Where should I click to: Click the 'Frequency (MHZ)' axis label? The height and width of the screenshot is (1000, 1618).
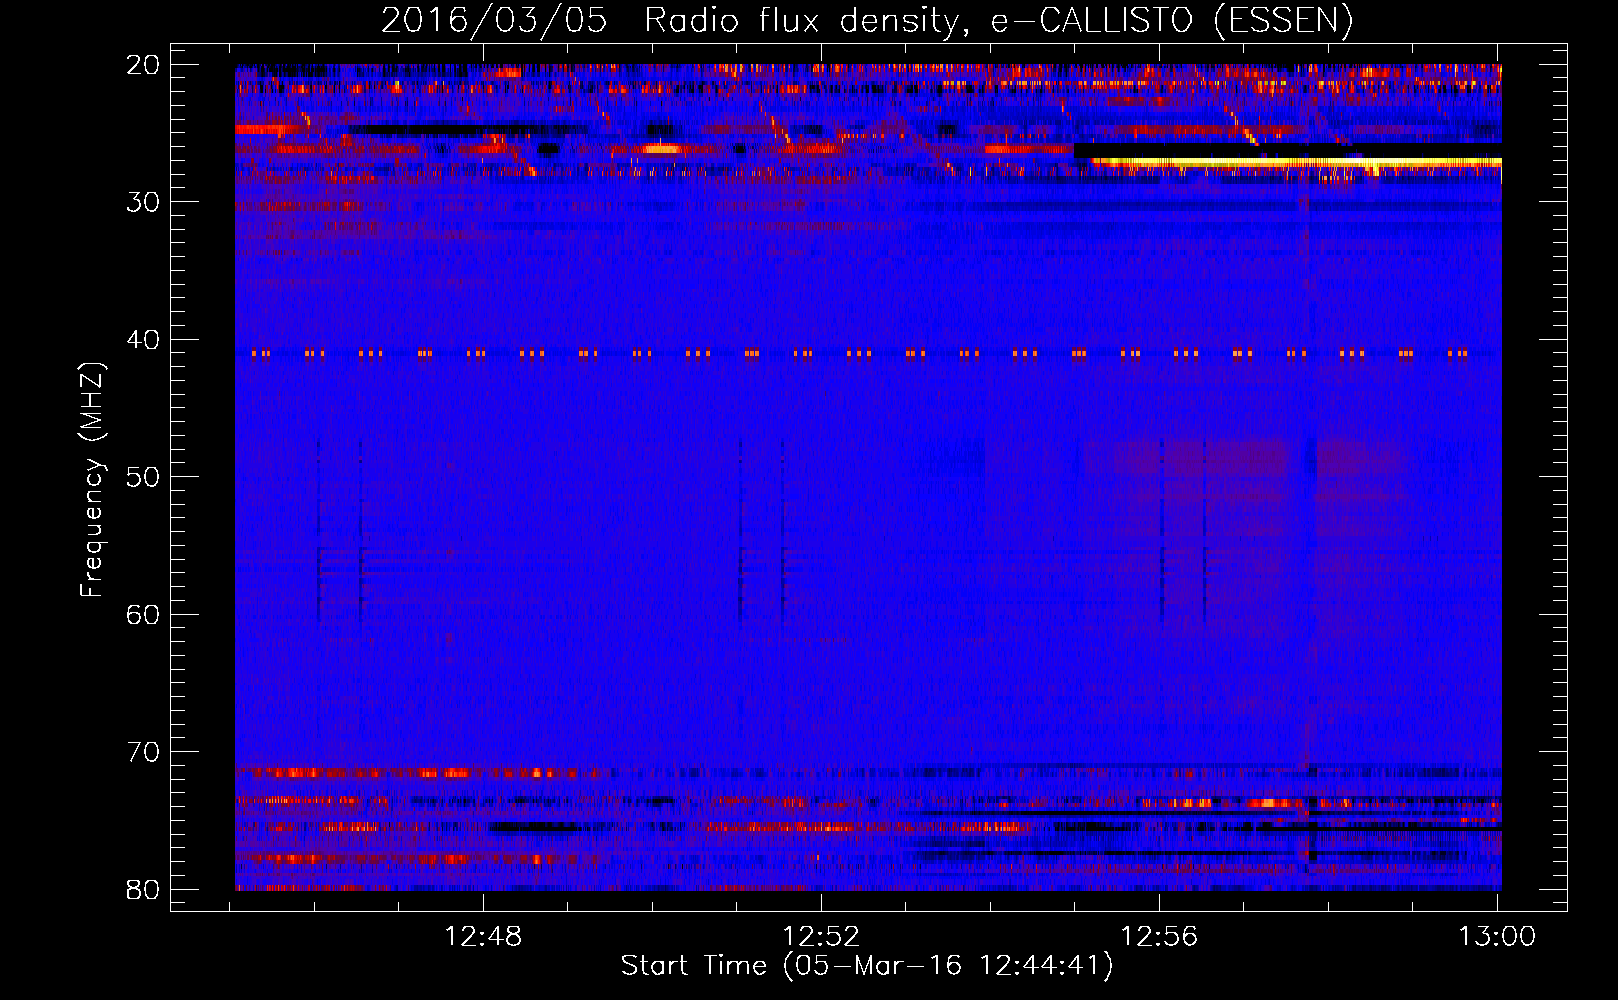click(x=92, y=480)
